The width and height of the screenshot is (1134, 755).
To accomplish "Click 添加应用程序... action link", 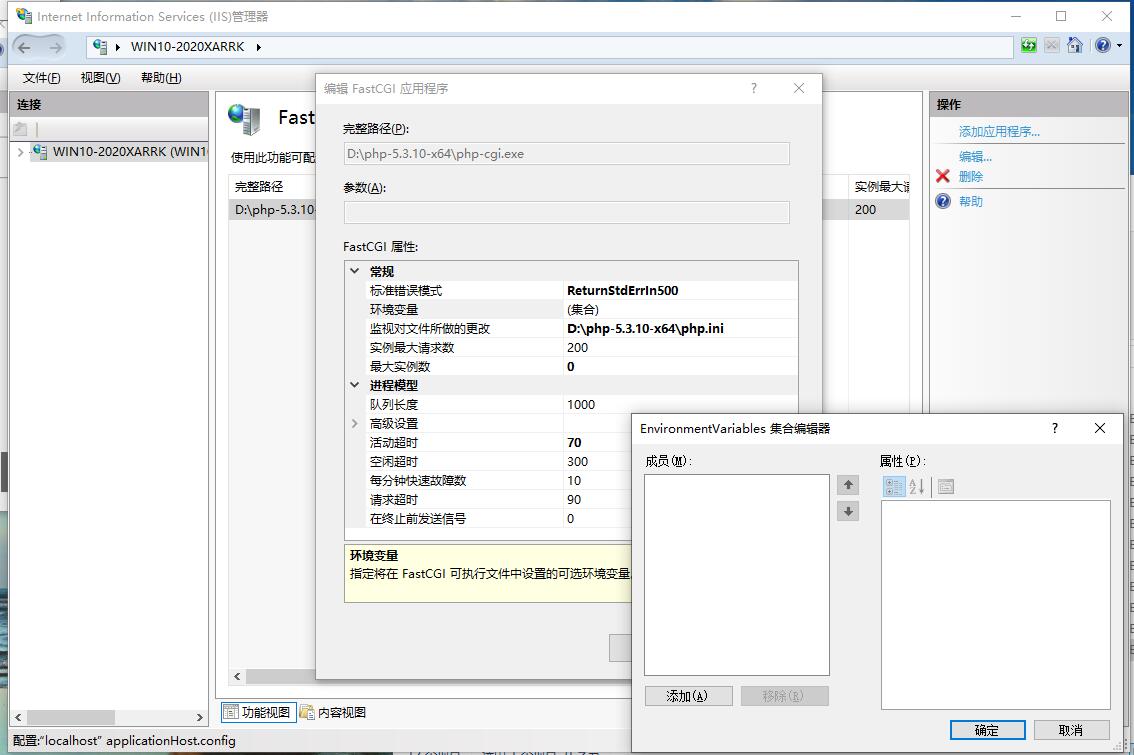I will 999,132.
